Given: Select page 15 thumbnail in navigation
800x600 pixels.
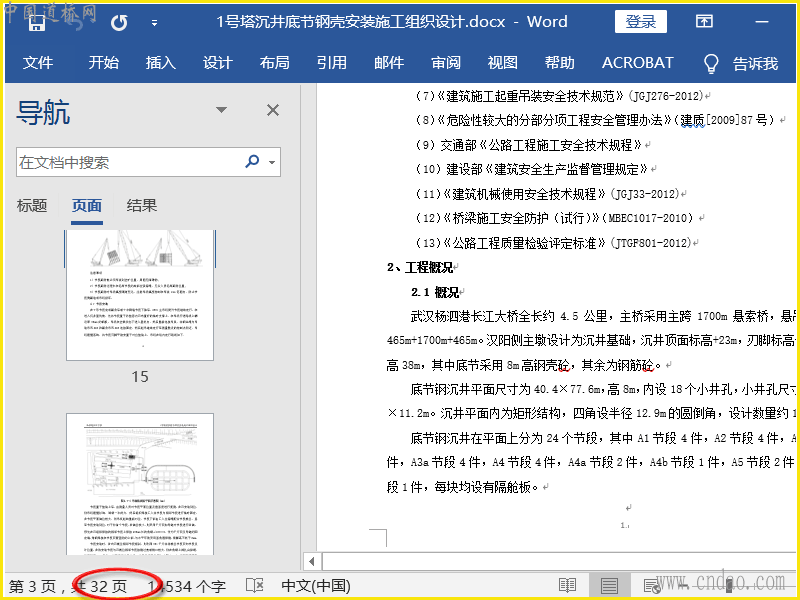Looking at the screenshot, I should pyautogui.click(x=140, y=295).
